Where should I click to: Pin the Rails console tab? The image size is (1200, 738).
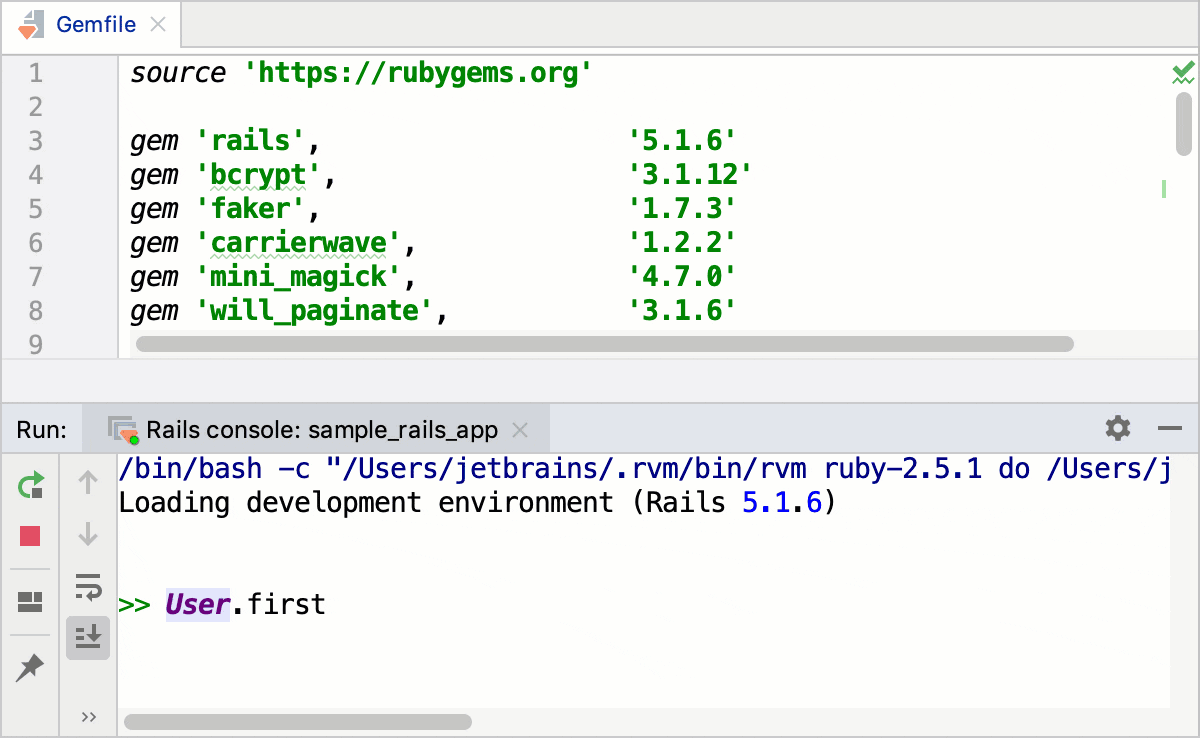pyautogui.click(x=29, y=665)
